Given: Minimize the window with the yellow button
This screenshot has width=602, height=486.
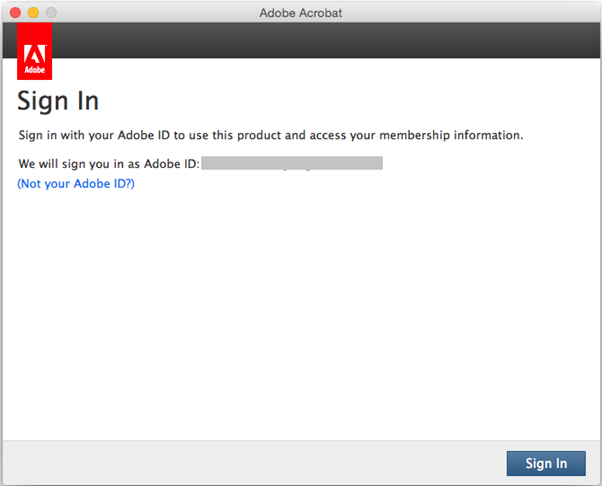Looking at the screenshot, I should tap(33, 12).
